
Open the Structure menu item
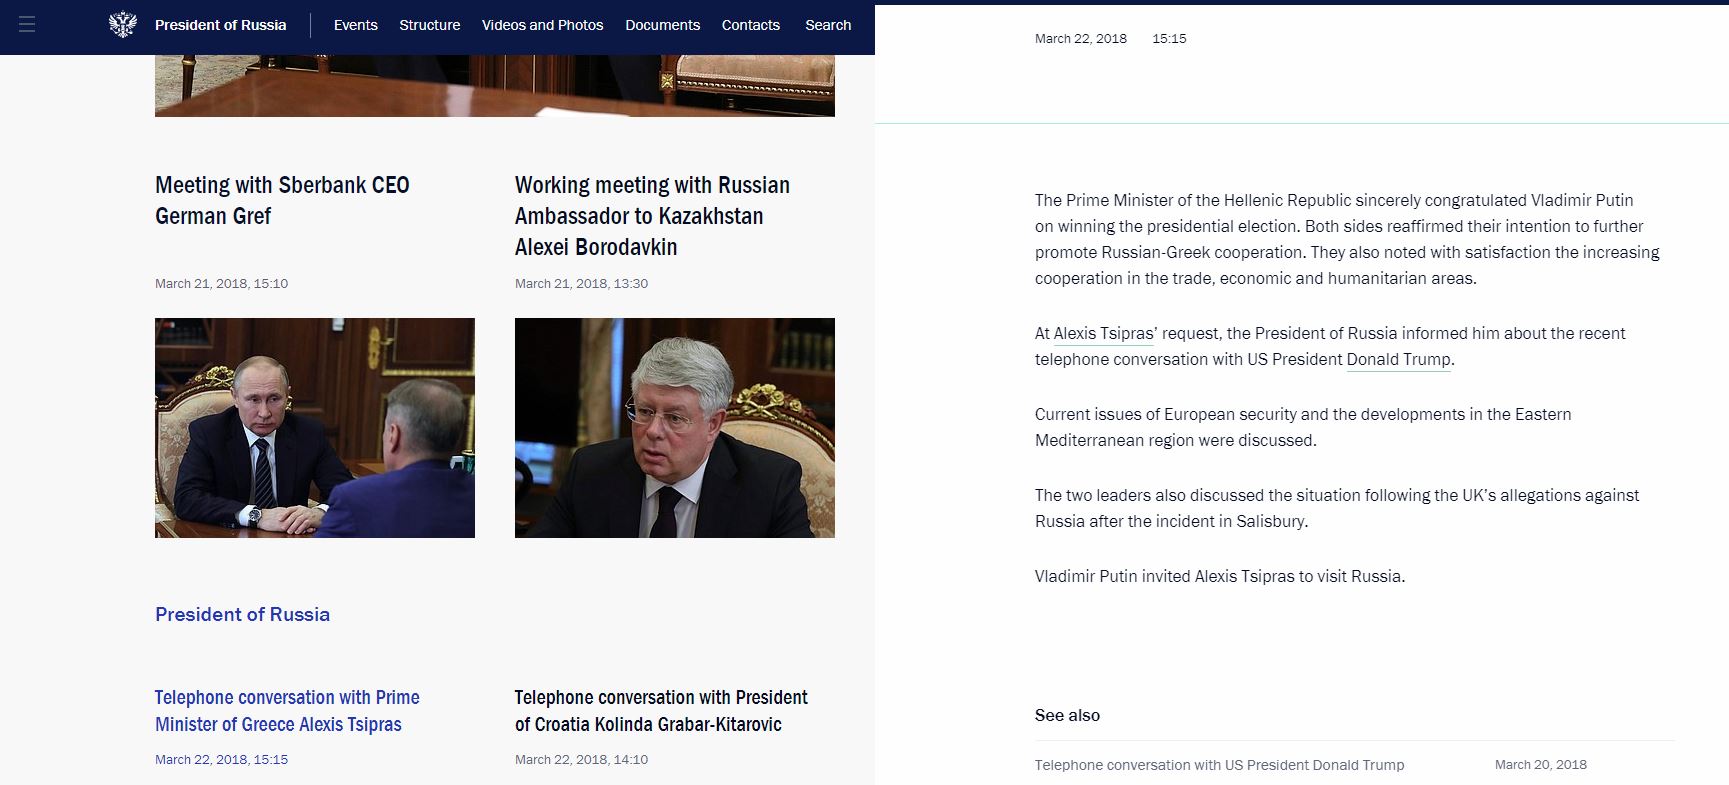pos(429,25)
